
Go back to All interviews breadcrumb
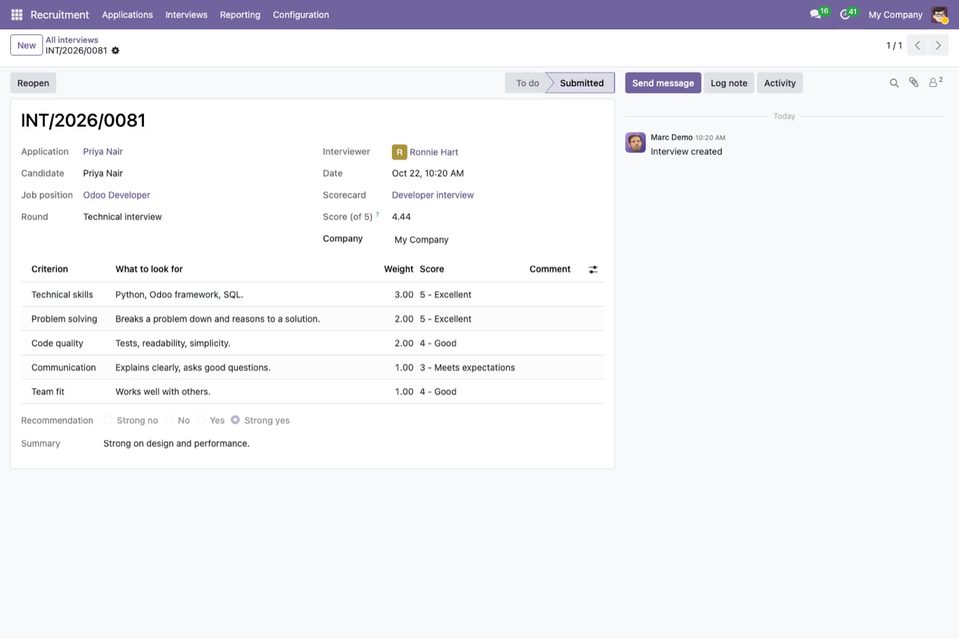click(x=72, y=40)
